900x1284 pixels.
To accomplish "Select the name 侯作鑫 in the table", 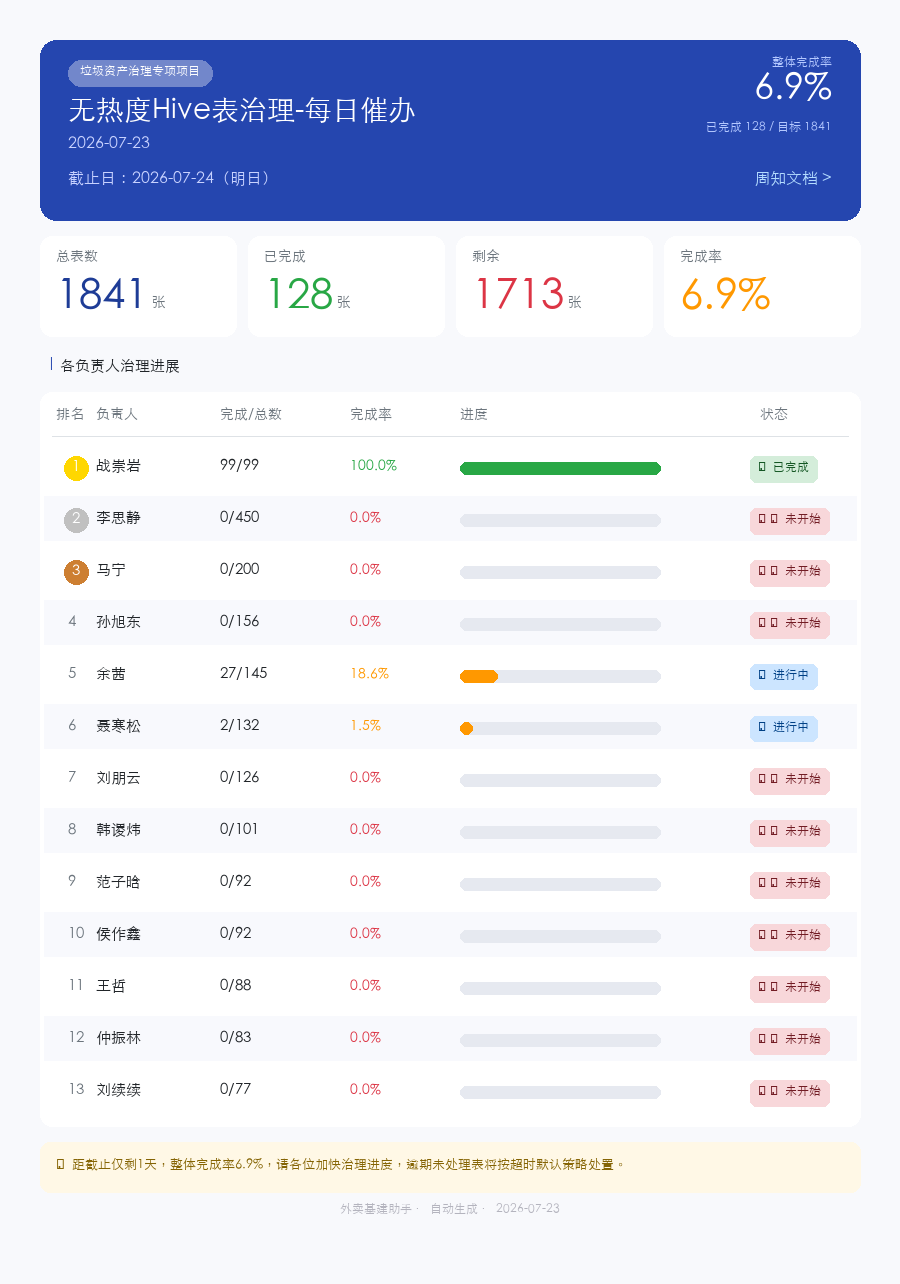I will point(118,934).
